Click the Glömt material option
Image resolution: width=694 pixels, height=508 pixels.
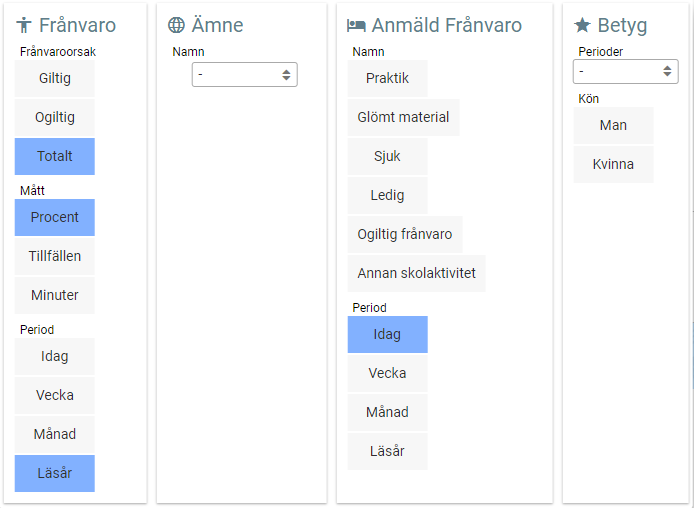(403, 117)
